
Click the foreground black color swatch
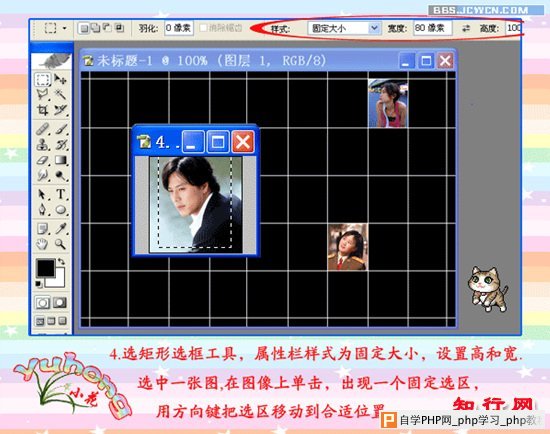(46, 268)
